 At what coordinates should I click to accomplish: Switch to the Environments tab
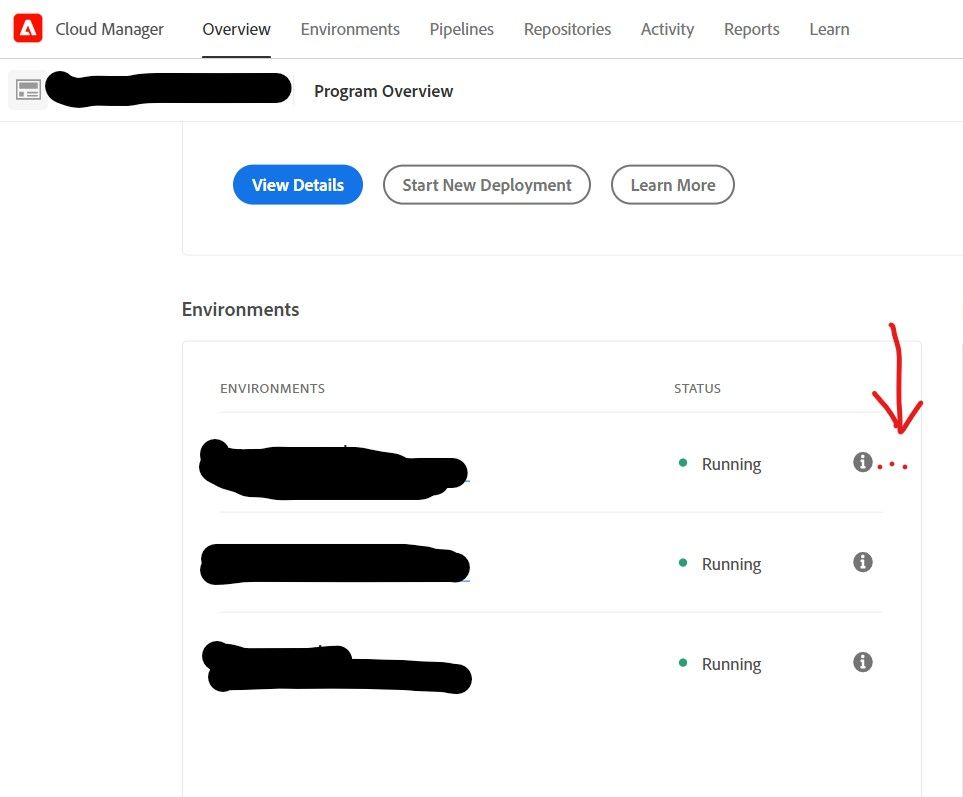tap(350, 29)
